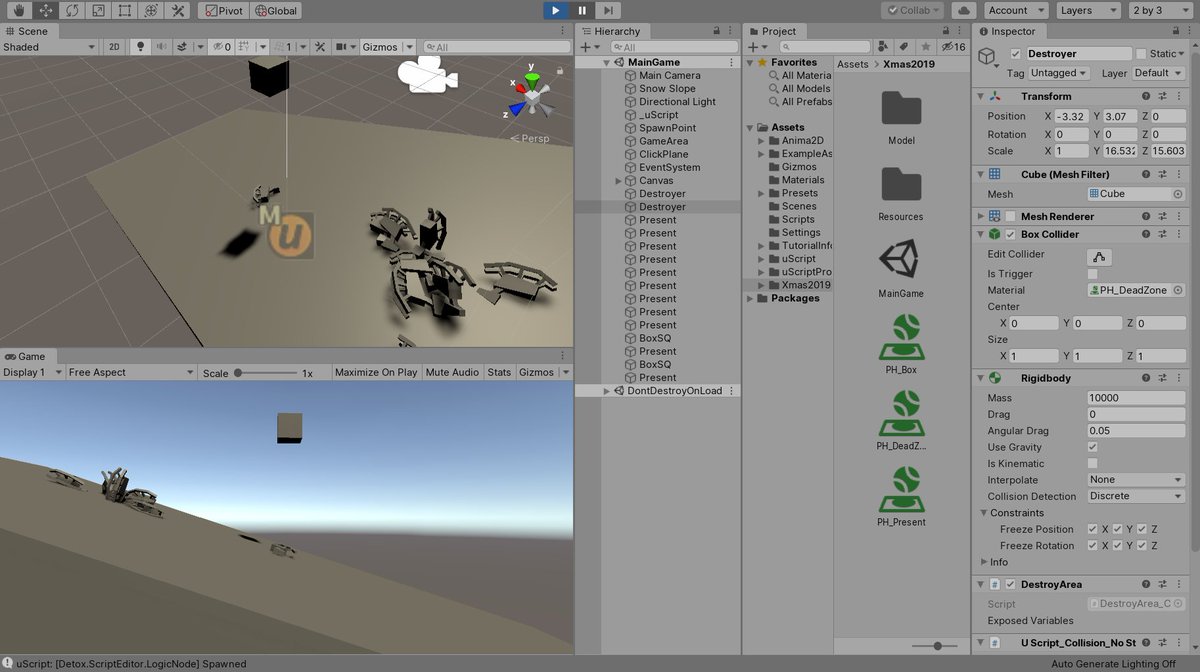Click the scene orientation gizmo

(x=533, y=97)
